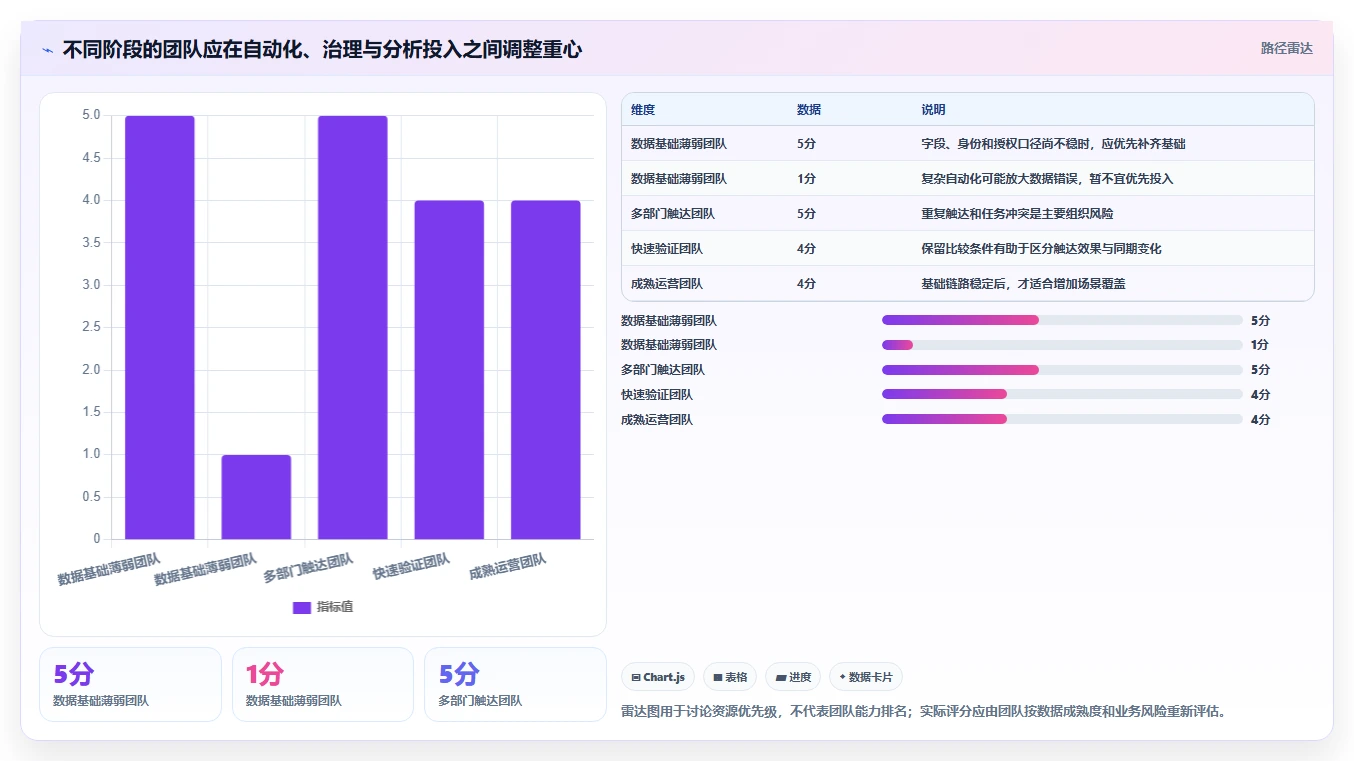
Task: Click 成熟运营团队 in the table's 维度 column
Action: pyautogui.click(x=667, y=284)
